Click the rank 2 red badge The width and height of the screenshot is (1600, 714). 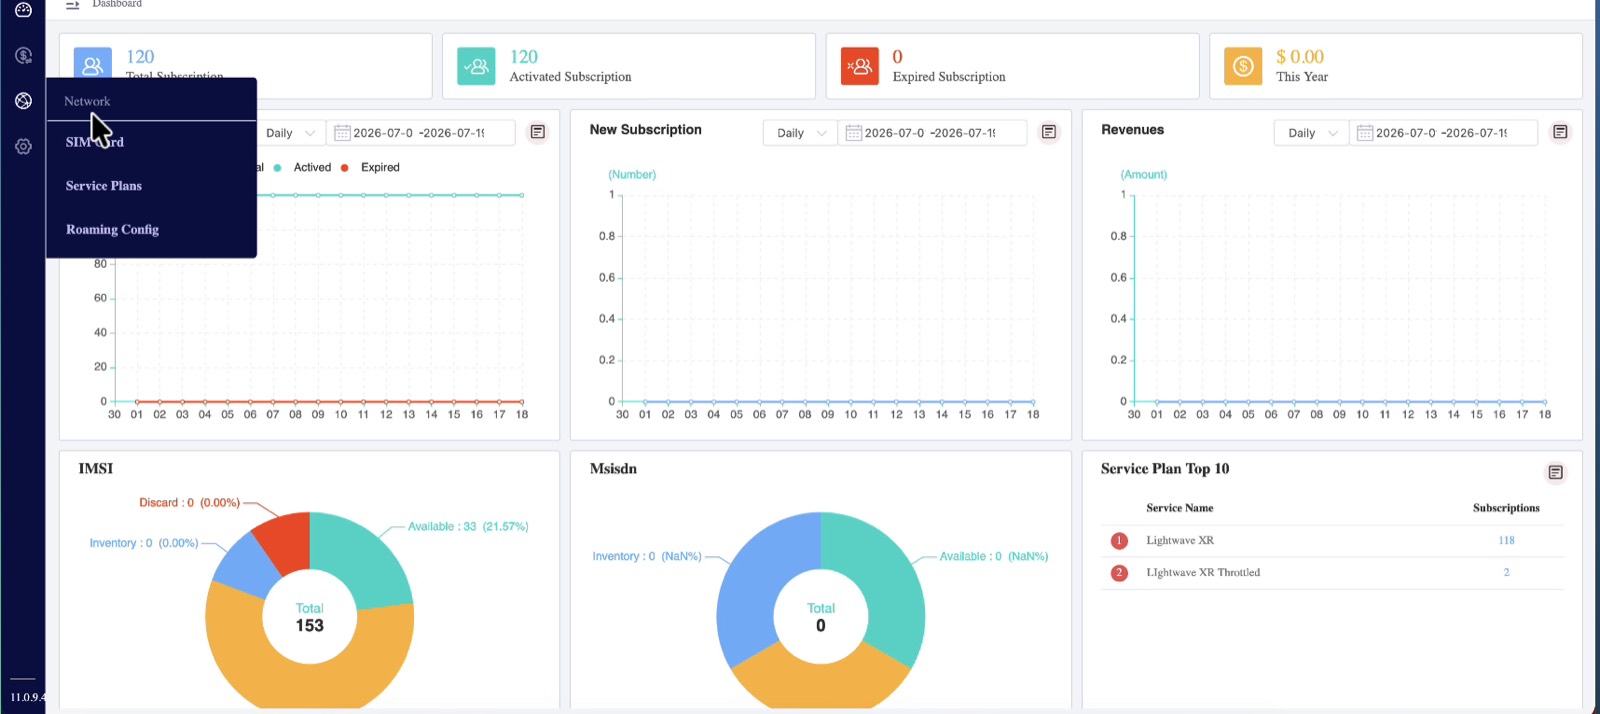[1119, 573]
